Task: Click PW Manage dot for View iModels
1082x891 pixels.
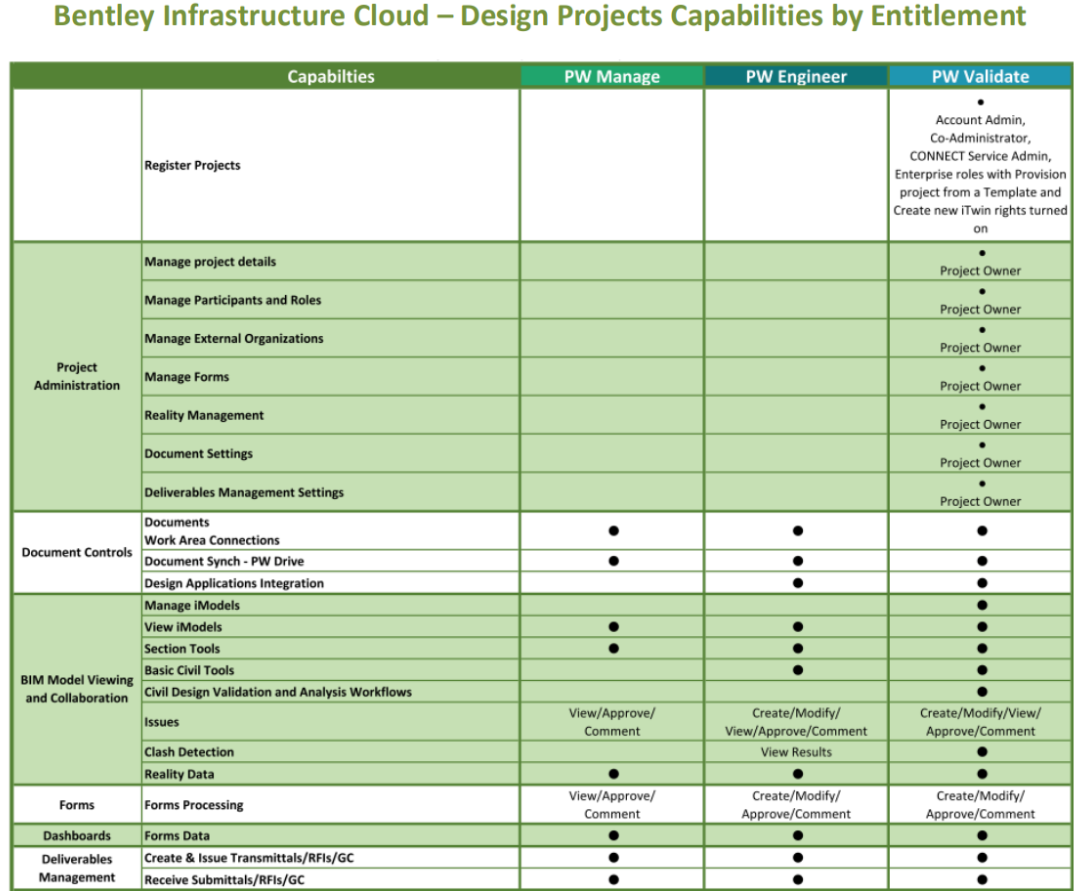Action: pos(613,627)
